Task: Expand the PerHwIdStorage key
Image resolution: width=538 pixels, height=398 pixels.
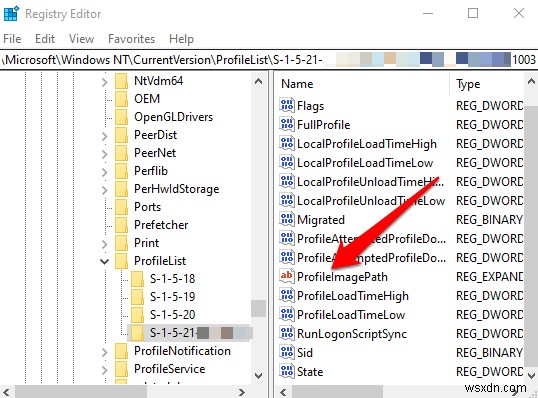Action: 105,190
